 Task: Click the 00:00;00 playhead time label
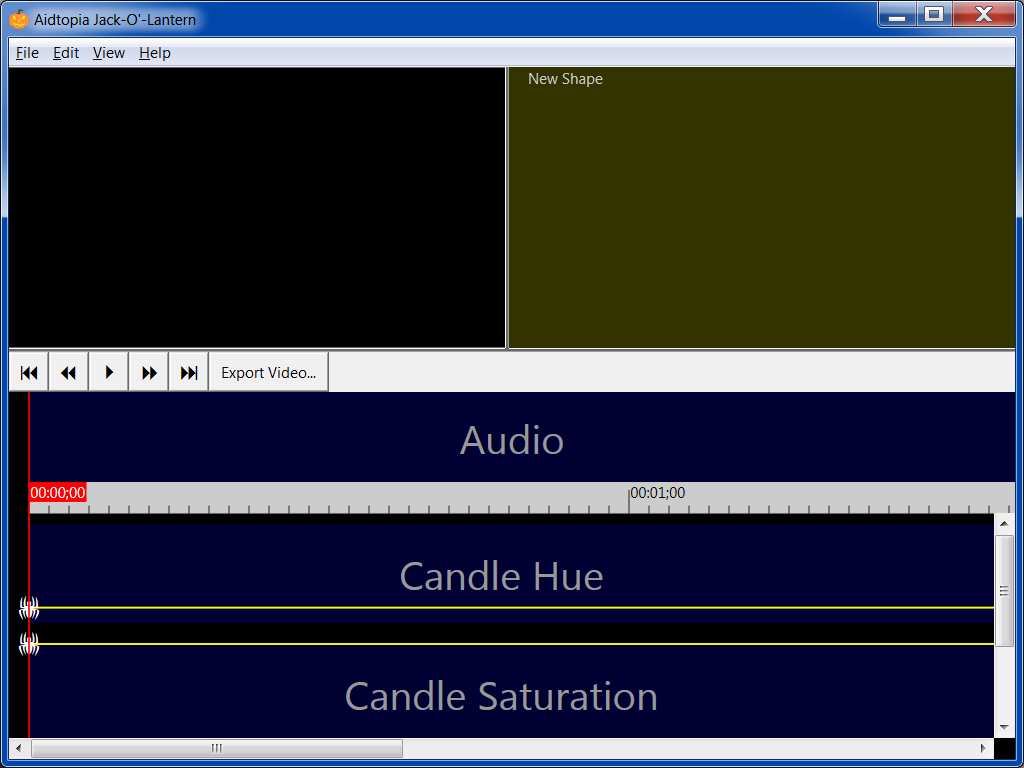point(57,492)
